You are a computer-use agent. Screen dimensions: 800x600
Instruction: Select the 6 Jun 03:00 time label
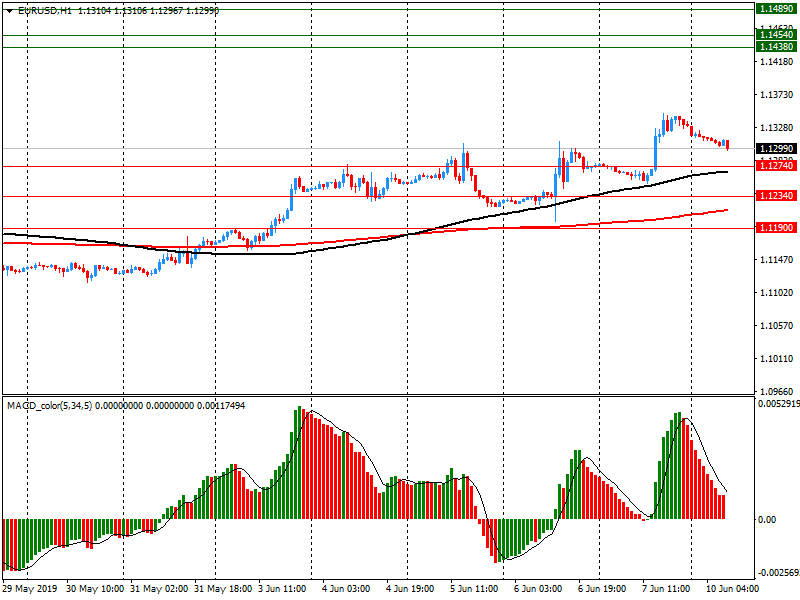(538, 589)
